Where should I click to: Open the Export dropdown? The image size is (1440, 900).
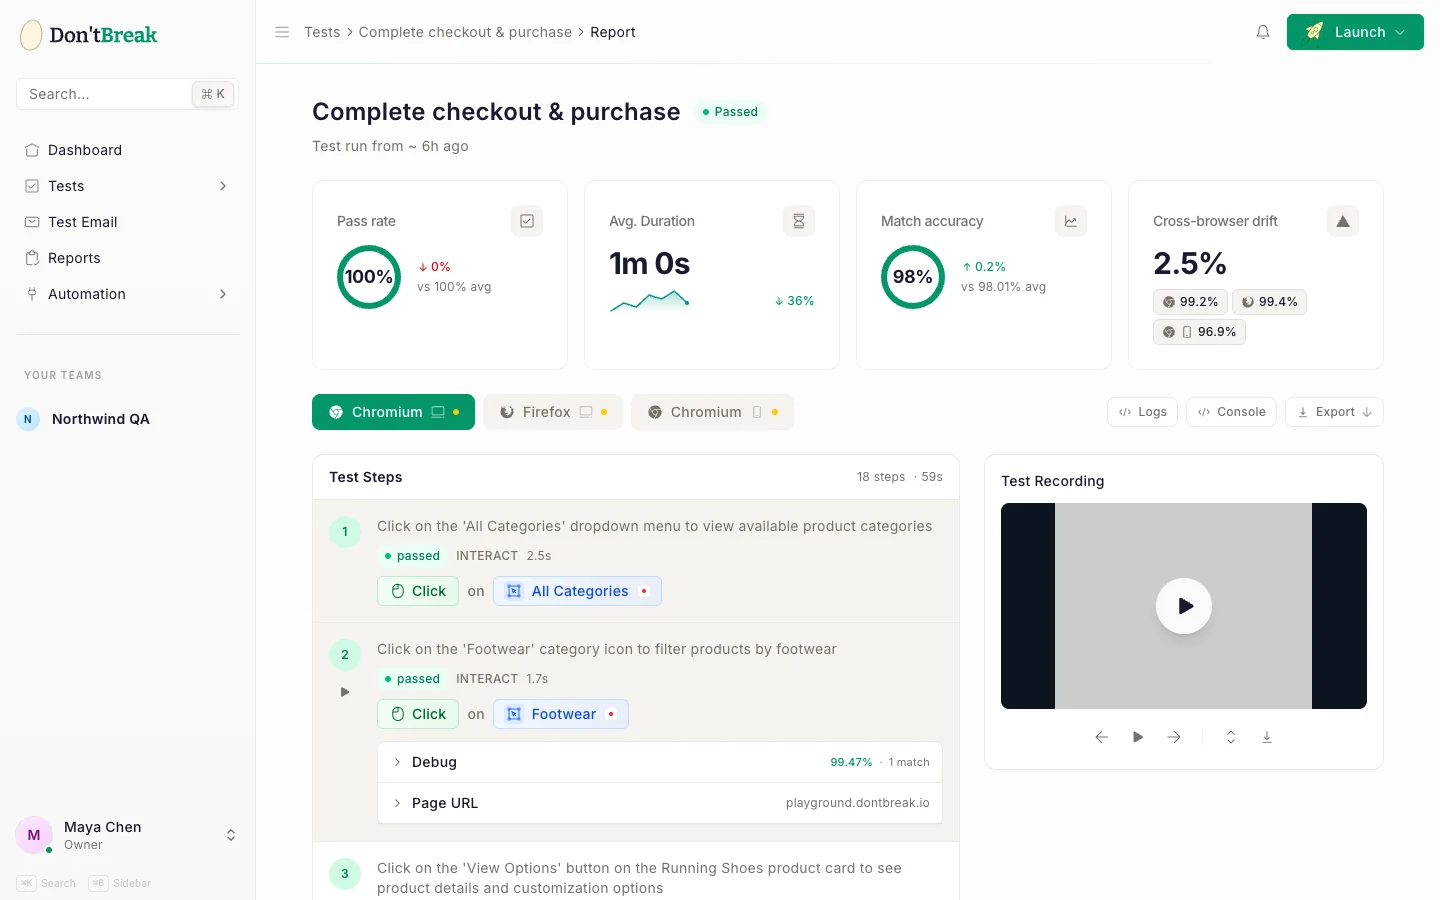pos(1334,412)
